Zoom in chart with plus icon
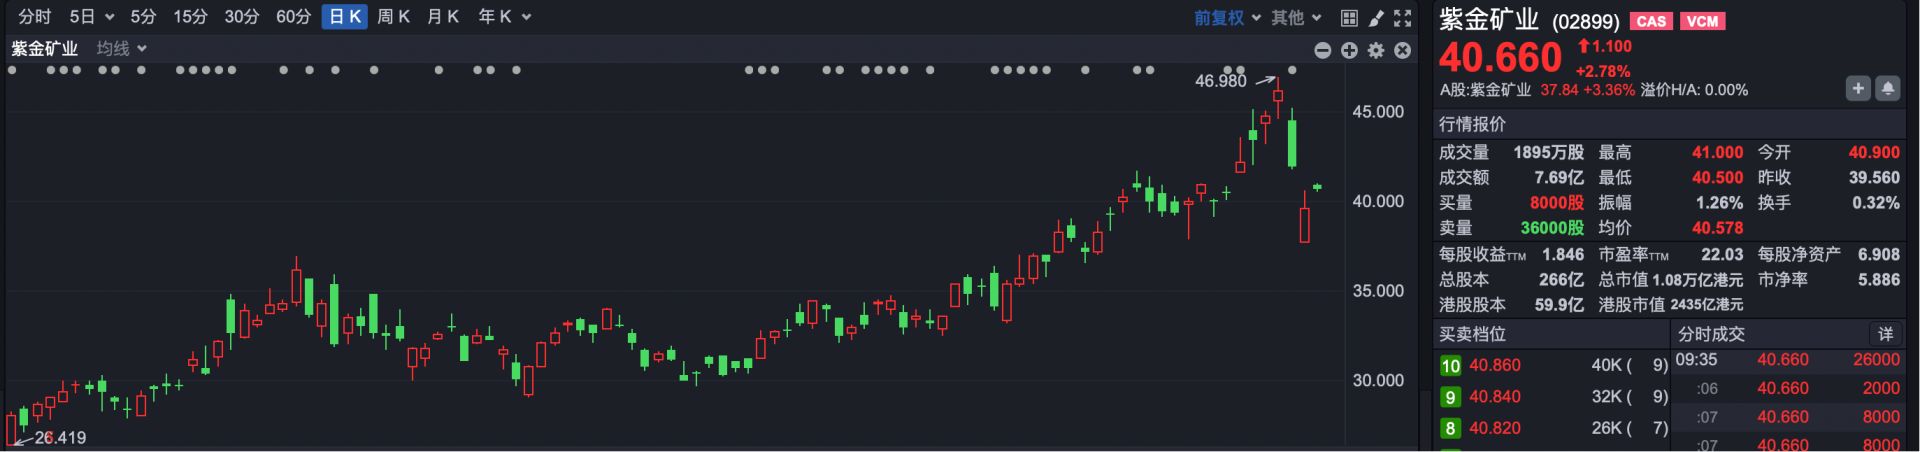 tap(1349, 50)
